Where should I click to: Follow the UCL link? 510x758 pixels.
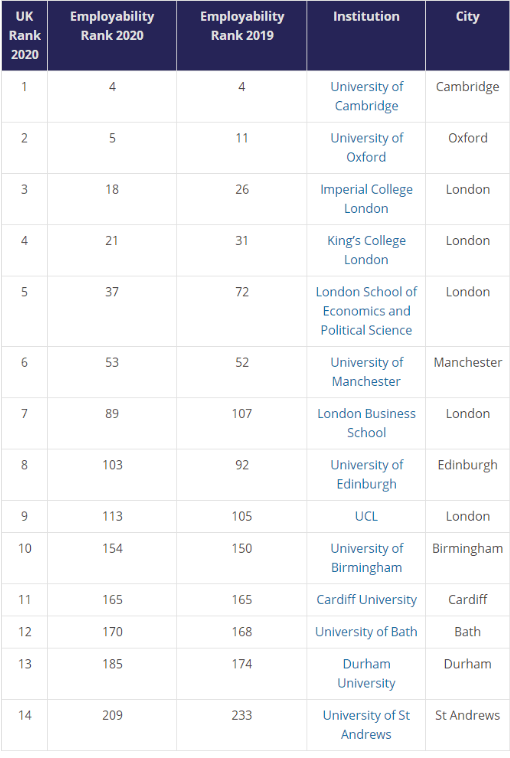[x=366, y=516]
